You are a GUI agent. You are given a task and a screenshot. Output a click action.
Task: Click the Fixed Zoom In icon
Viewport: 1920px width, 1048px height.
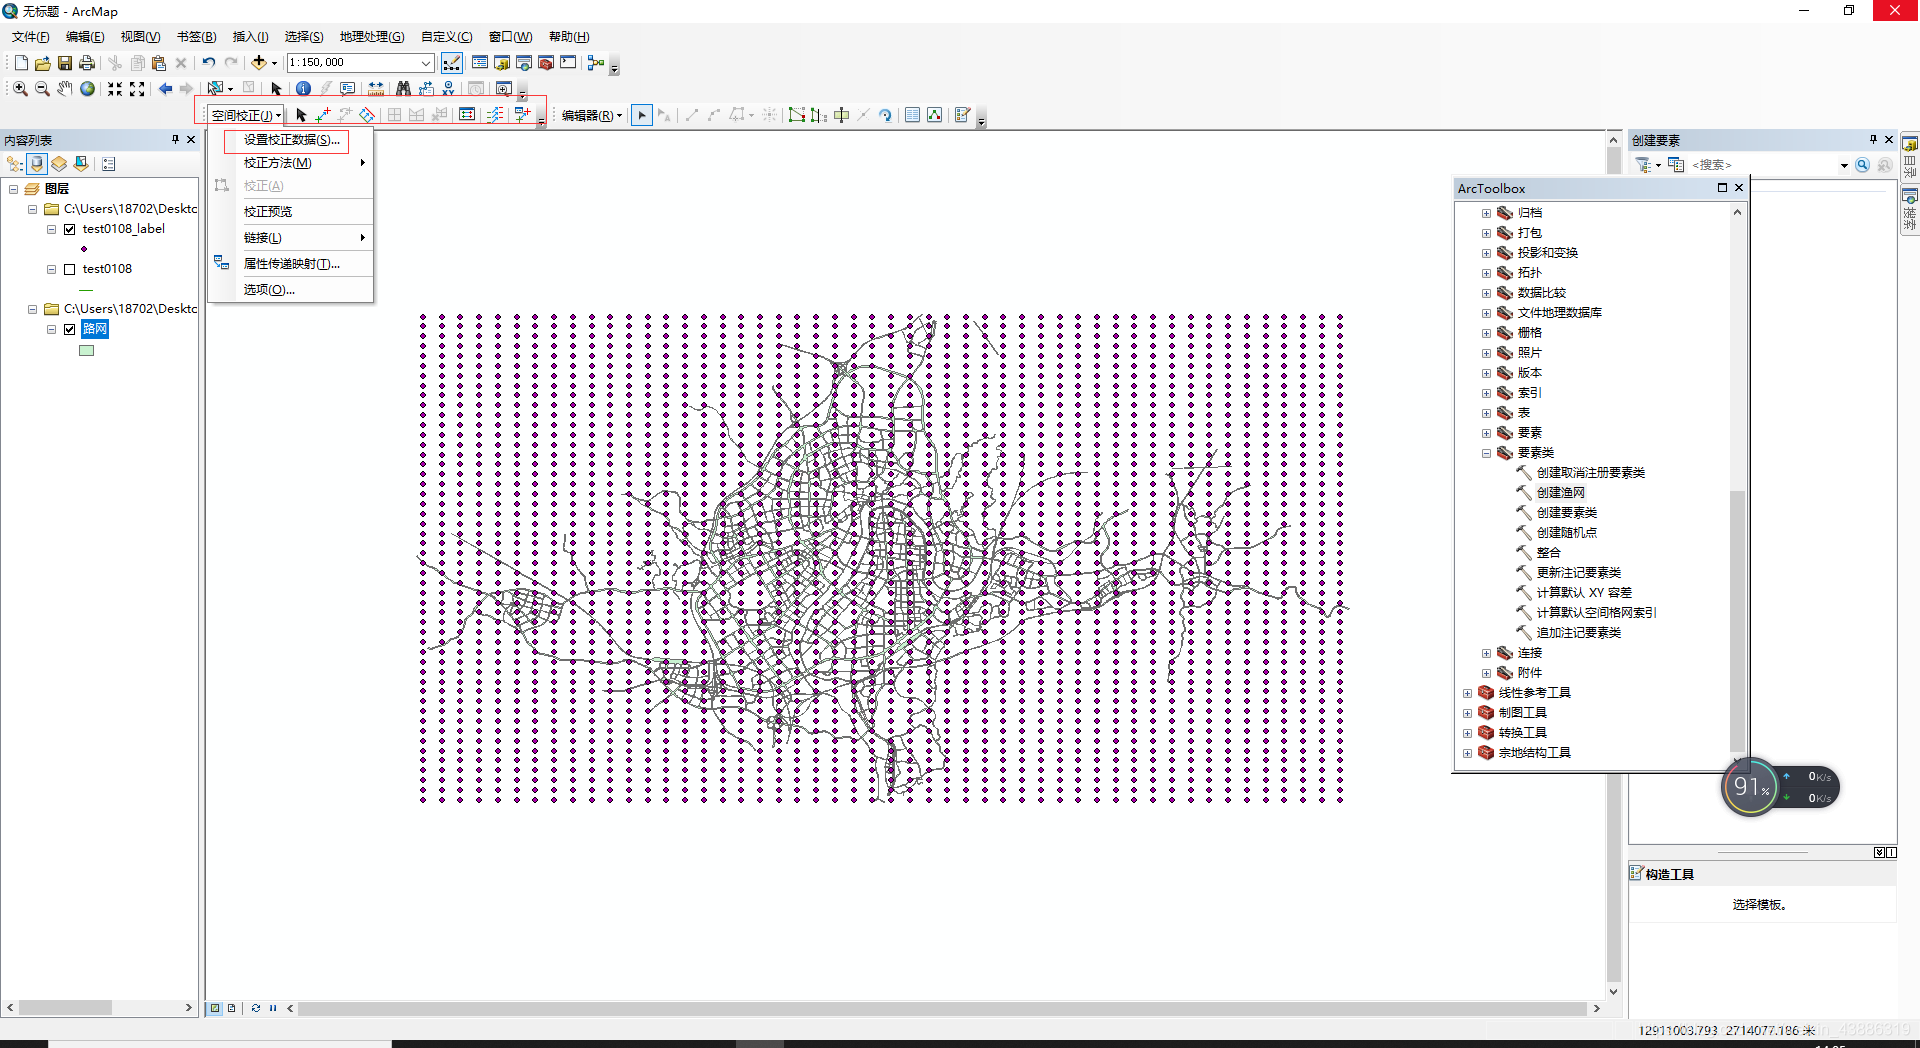115,89
